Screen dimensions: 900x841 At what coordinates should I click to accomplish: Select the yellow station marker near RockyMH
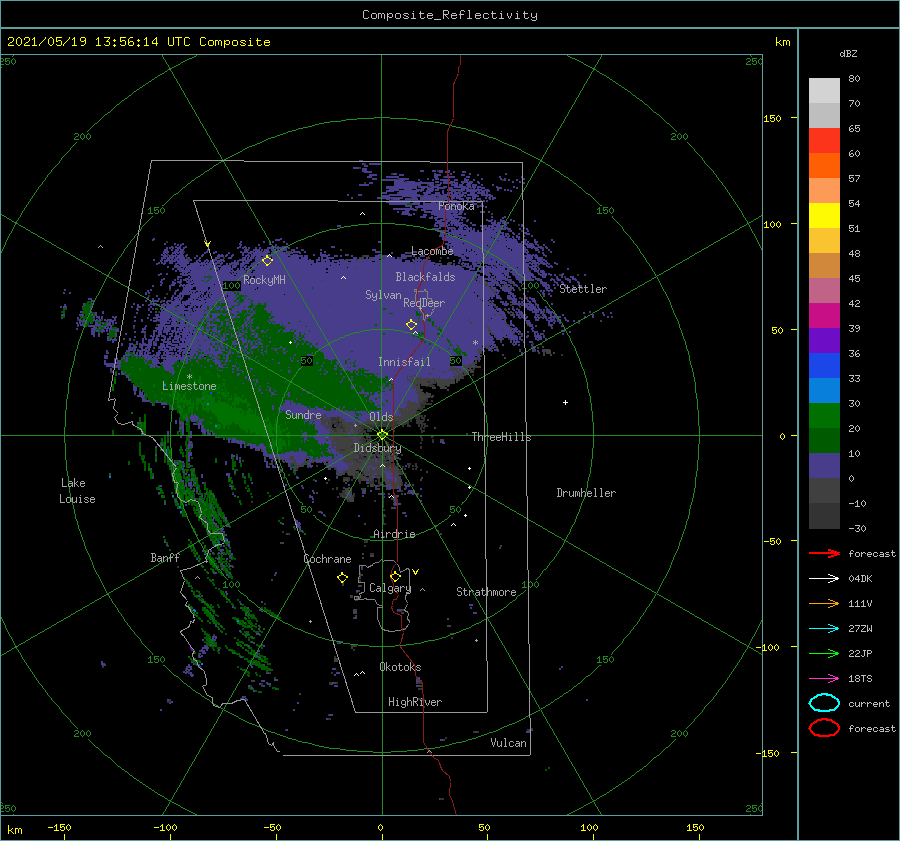[x=267, y=261]
